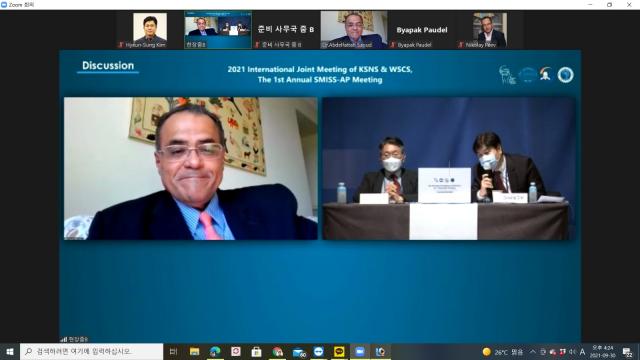This screenshot has width=640, height=360.
Task: Toggle the volume icon in system tray
Action: (x=572, y=351)
